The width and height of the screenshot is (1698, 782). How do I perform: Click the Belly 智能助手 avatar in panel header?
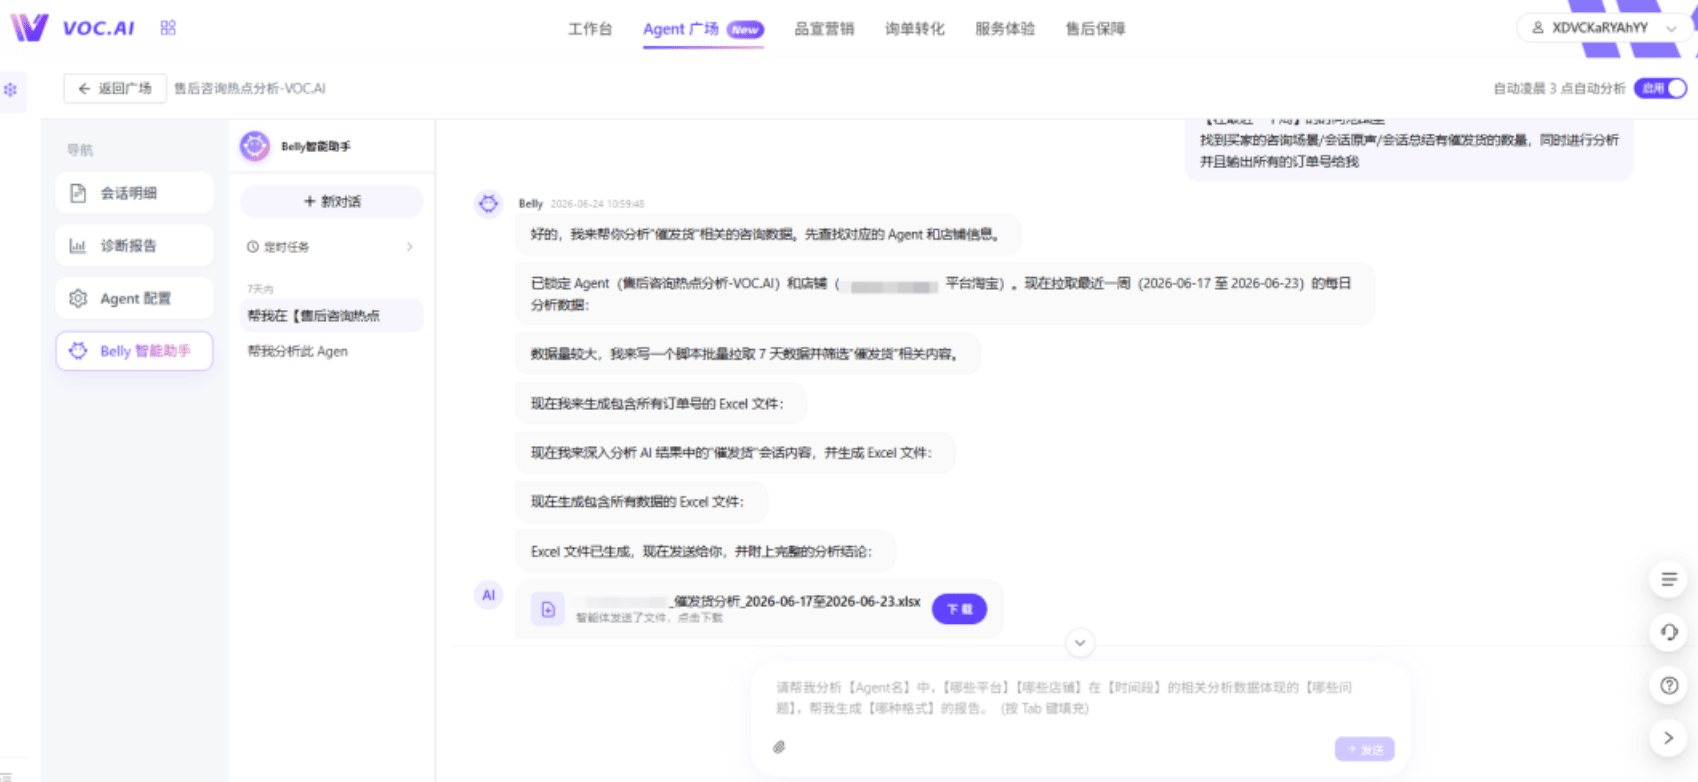point(255,146)
